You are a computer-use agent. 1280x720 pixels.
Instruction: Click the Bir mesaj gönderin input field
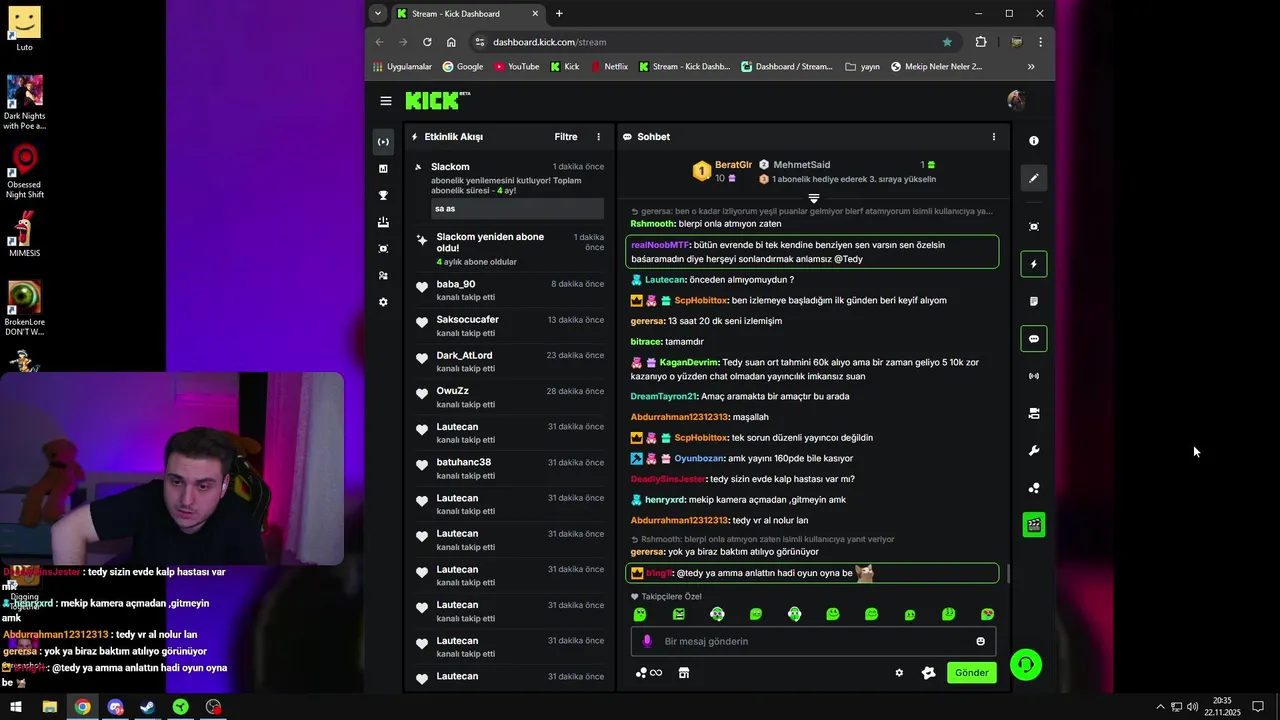pyautogui.click(x=813, y=641)
